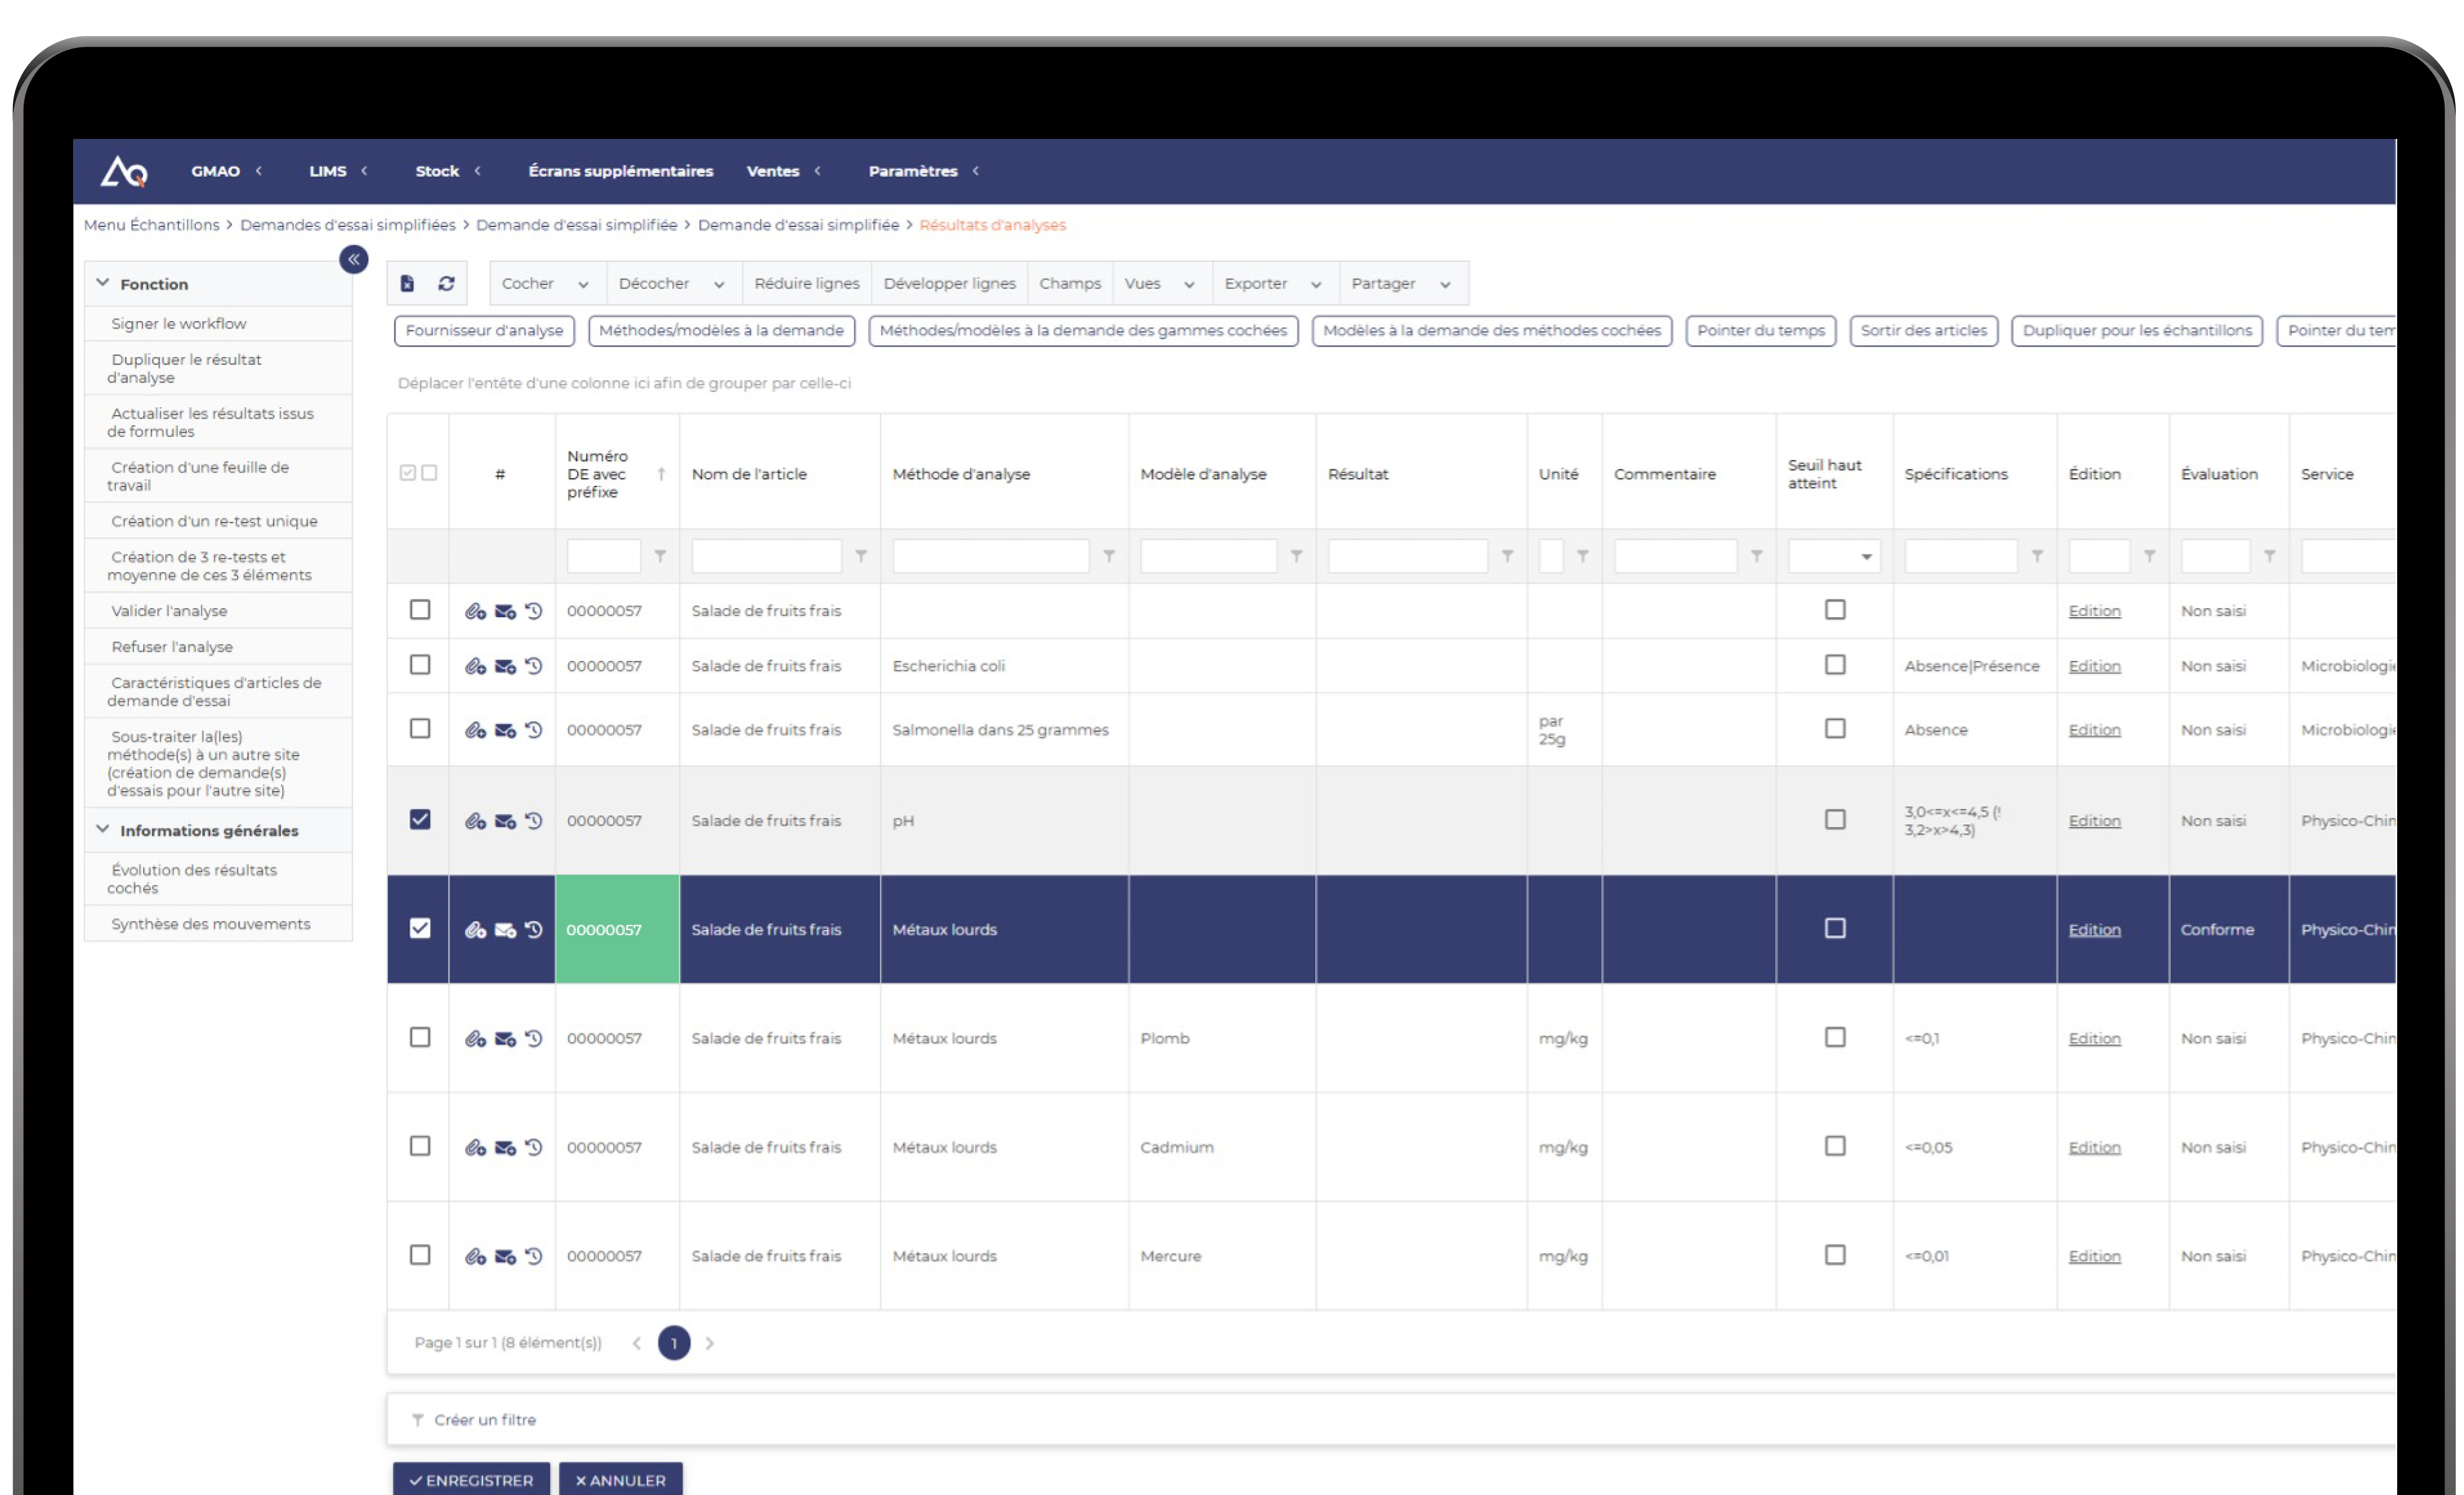
Task: Open the Stock menu
Action: click(x=448, y=172)
